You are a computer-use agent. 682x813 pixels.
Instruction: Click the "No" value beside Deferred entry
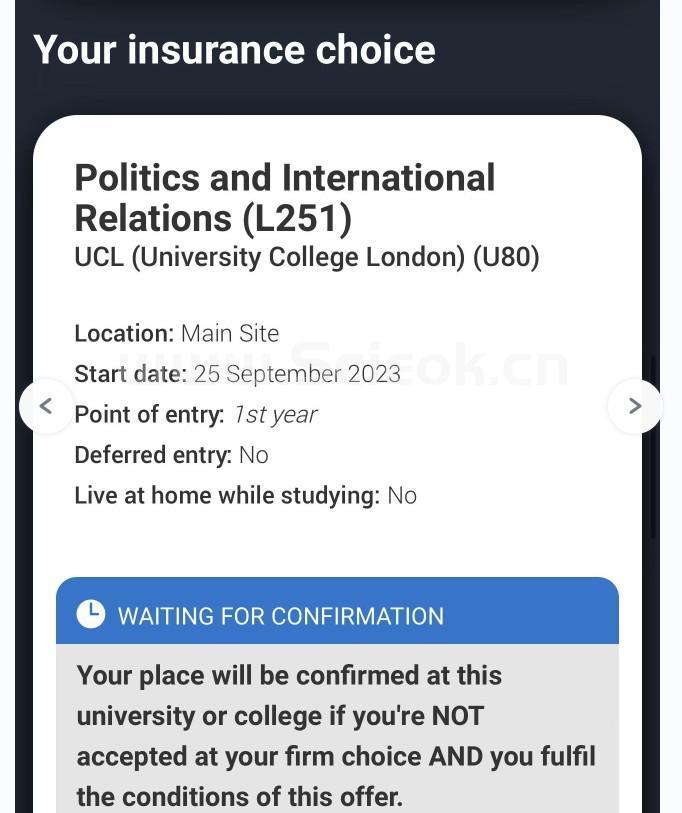254,455
